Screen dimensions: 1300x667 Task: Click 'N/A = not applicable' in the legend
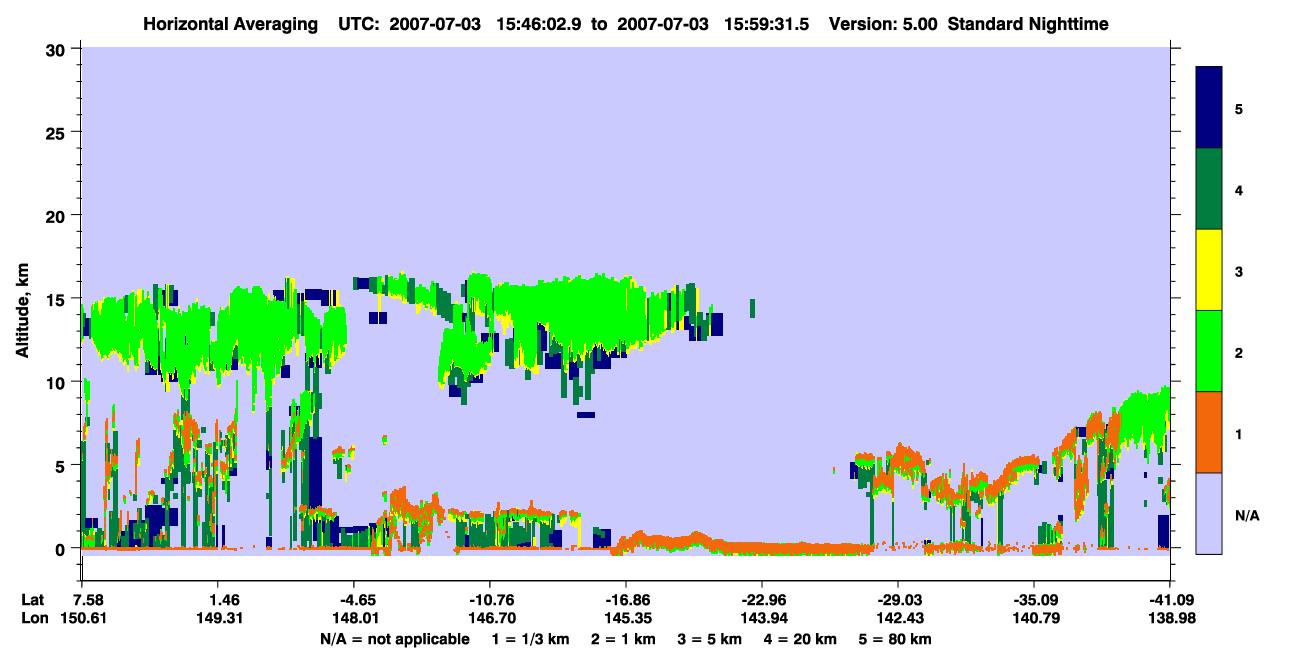pyautogui.click(x=394, y=638)
